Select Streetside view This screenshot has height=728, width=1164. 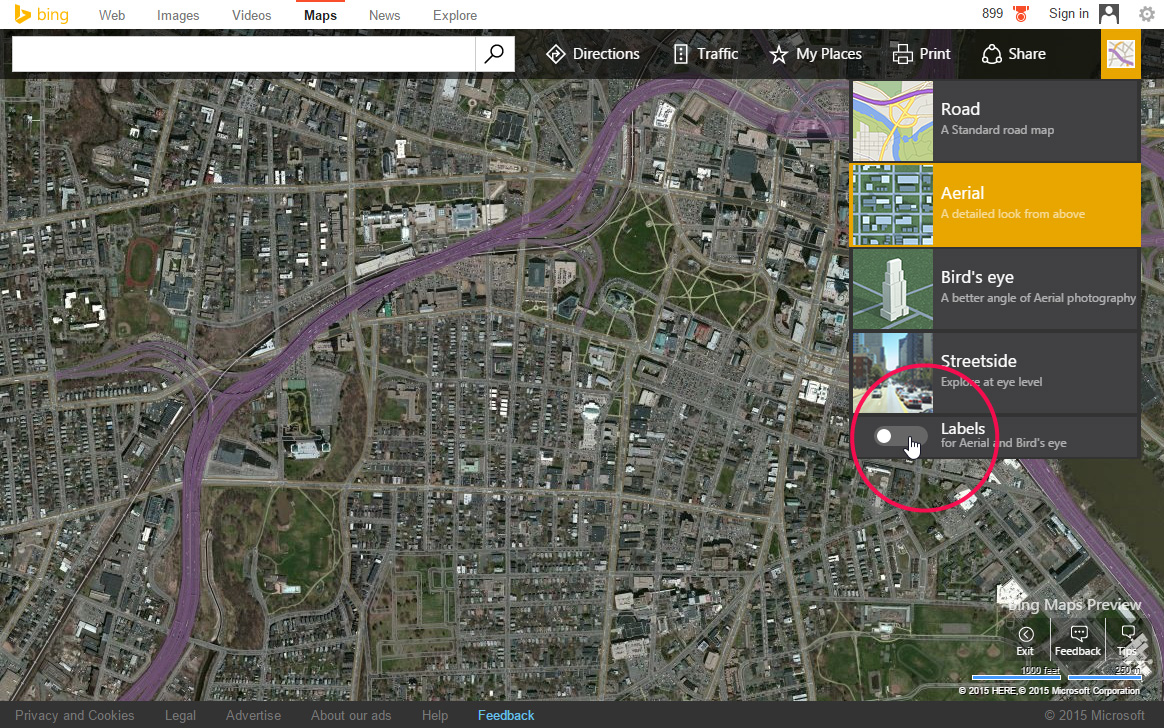[x=995, y=373]
